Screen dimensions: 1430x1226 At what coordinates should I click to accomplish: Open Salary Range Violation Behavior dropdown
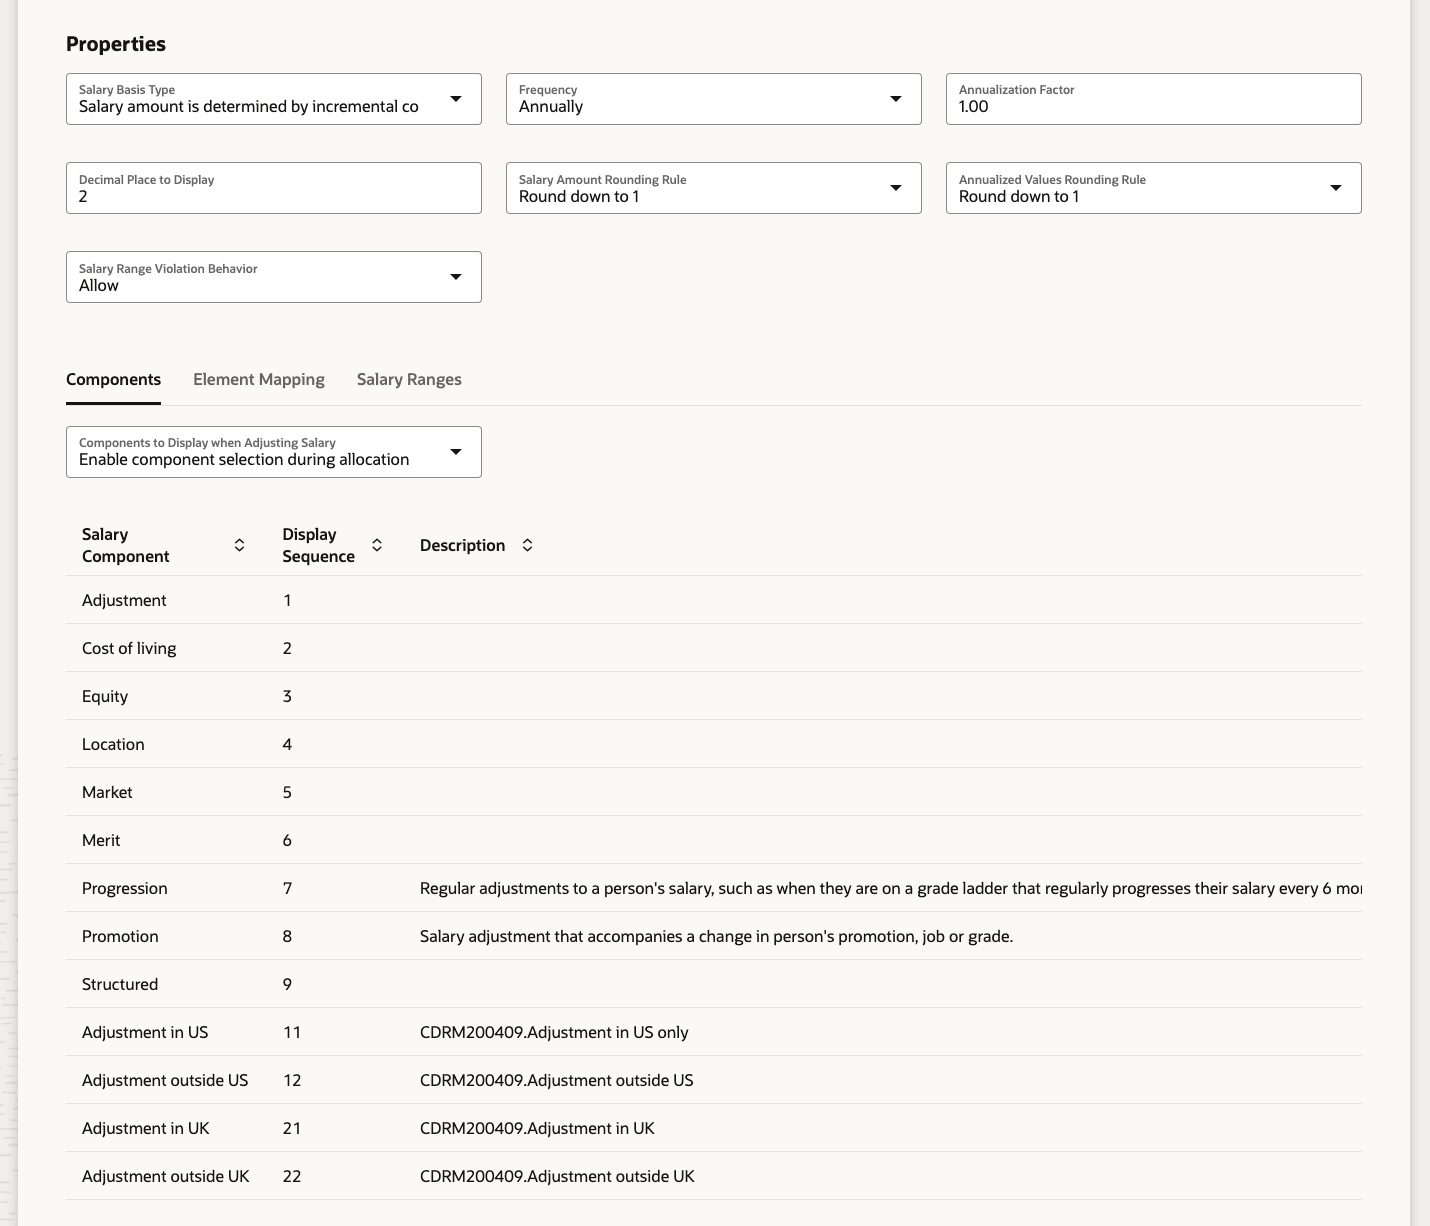273,277
